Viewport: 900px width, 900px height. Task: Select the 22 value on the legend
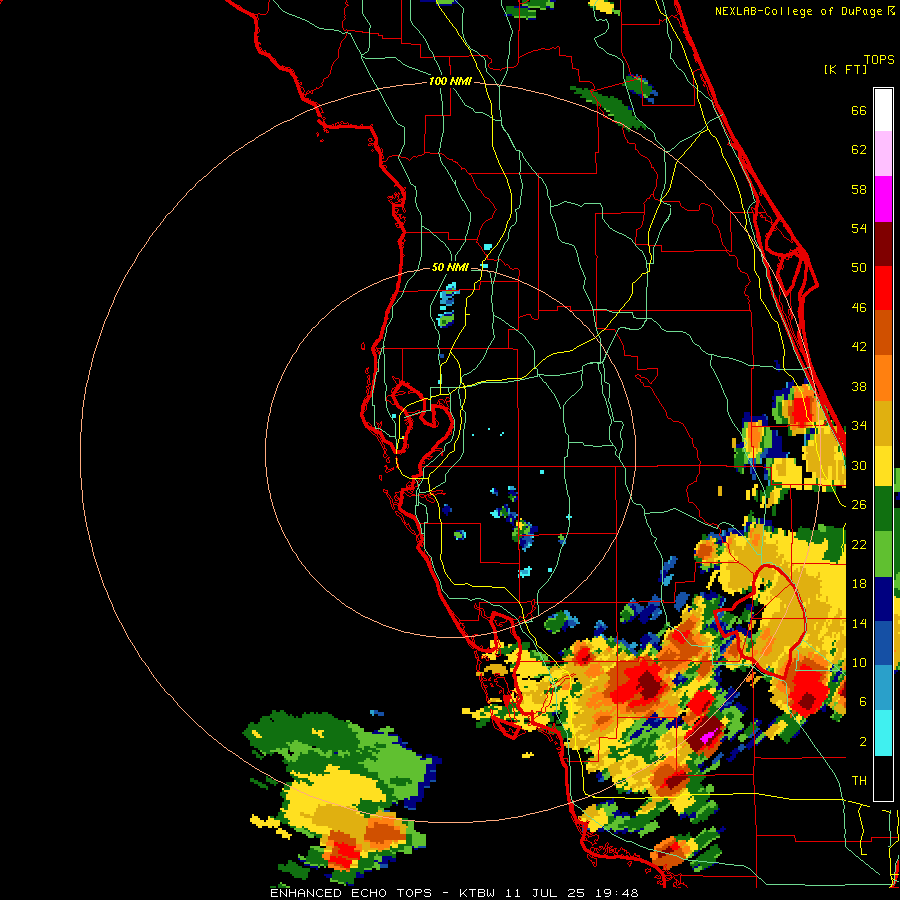[x=859, y=544]
